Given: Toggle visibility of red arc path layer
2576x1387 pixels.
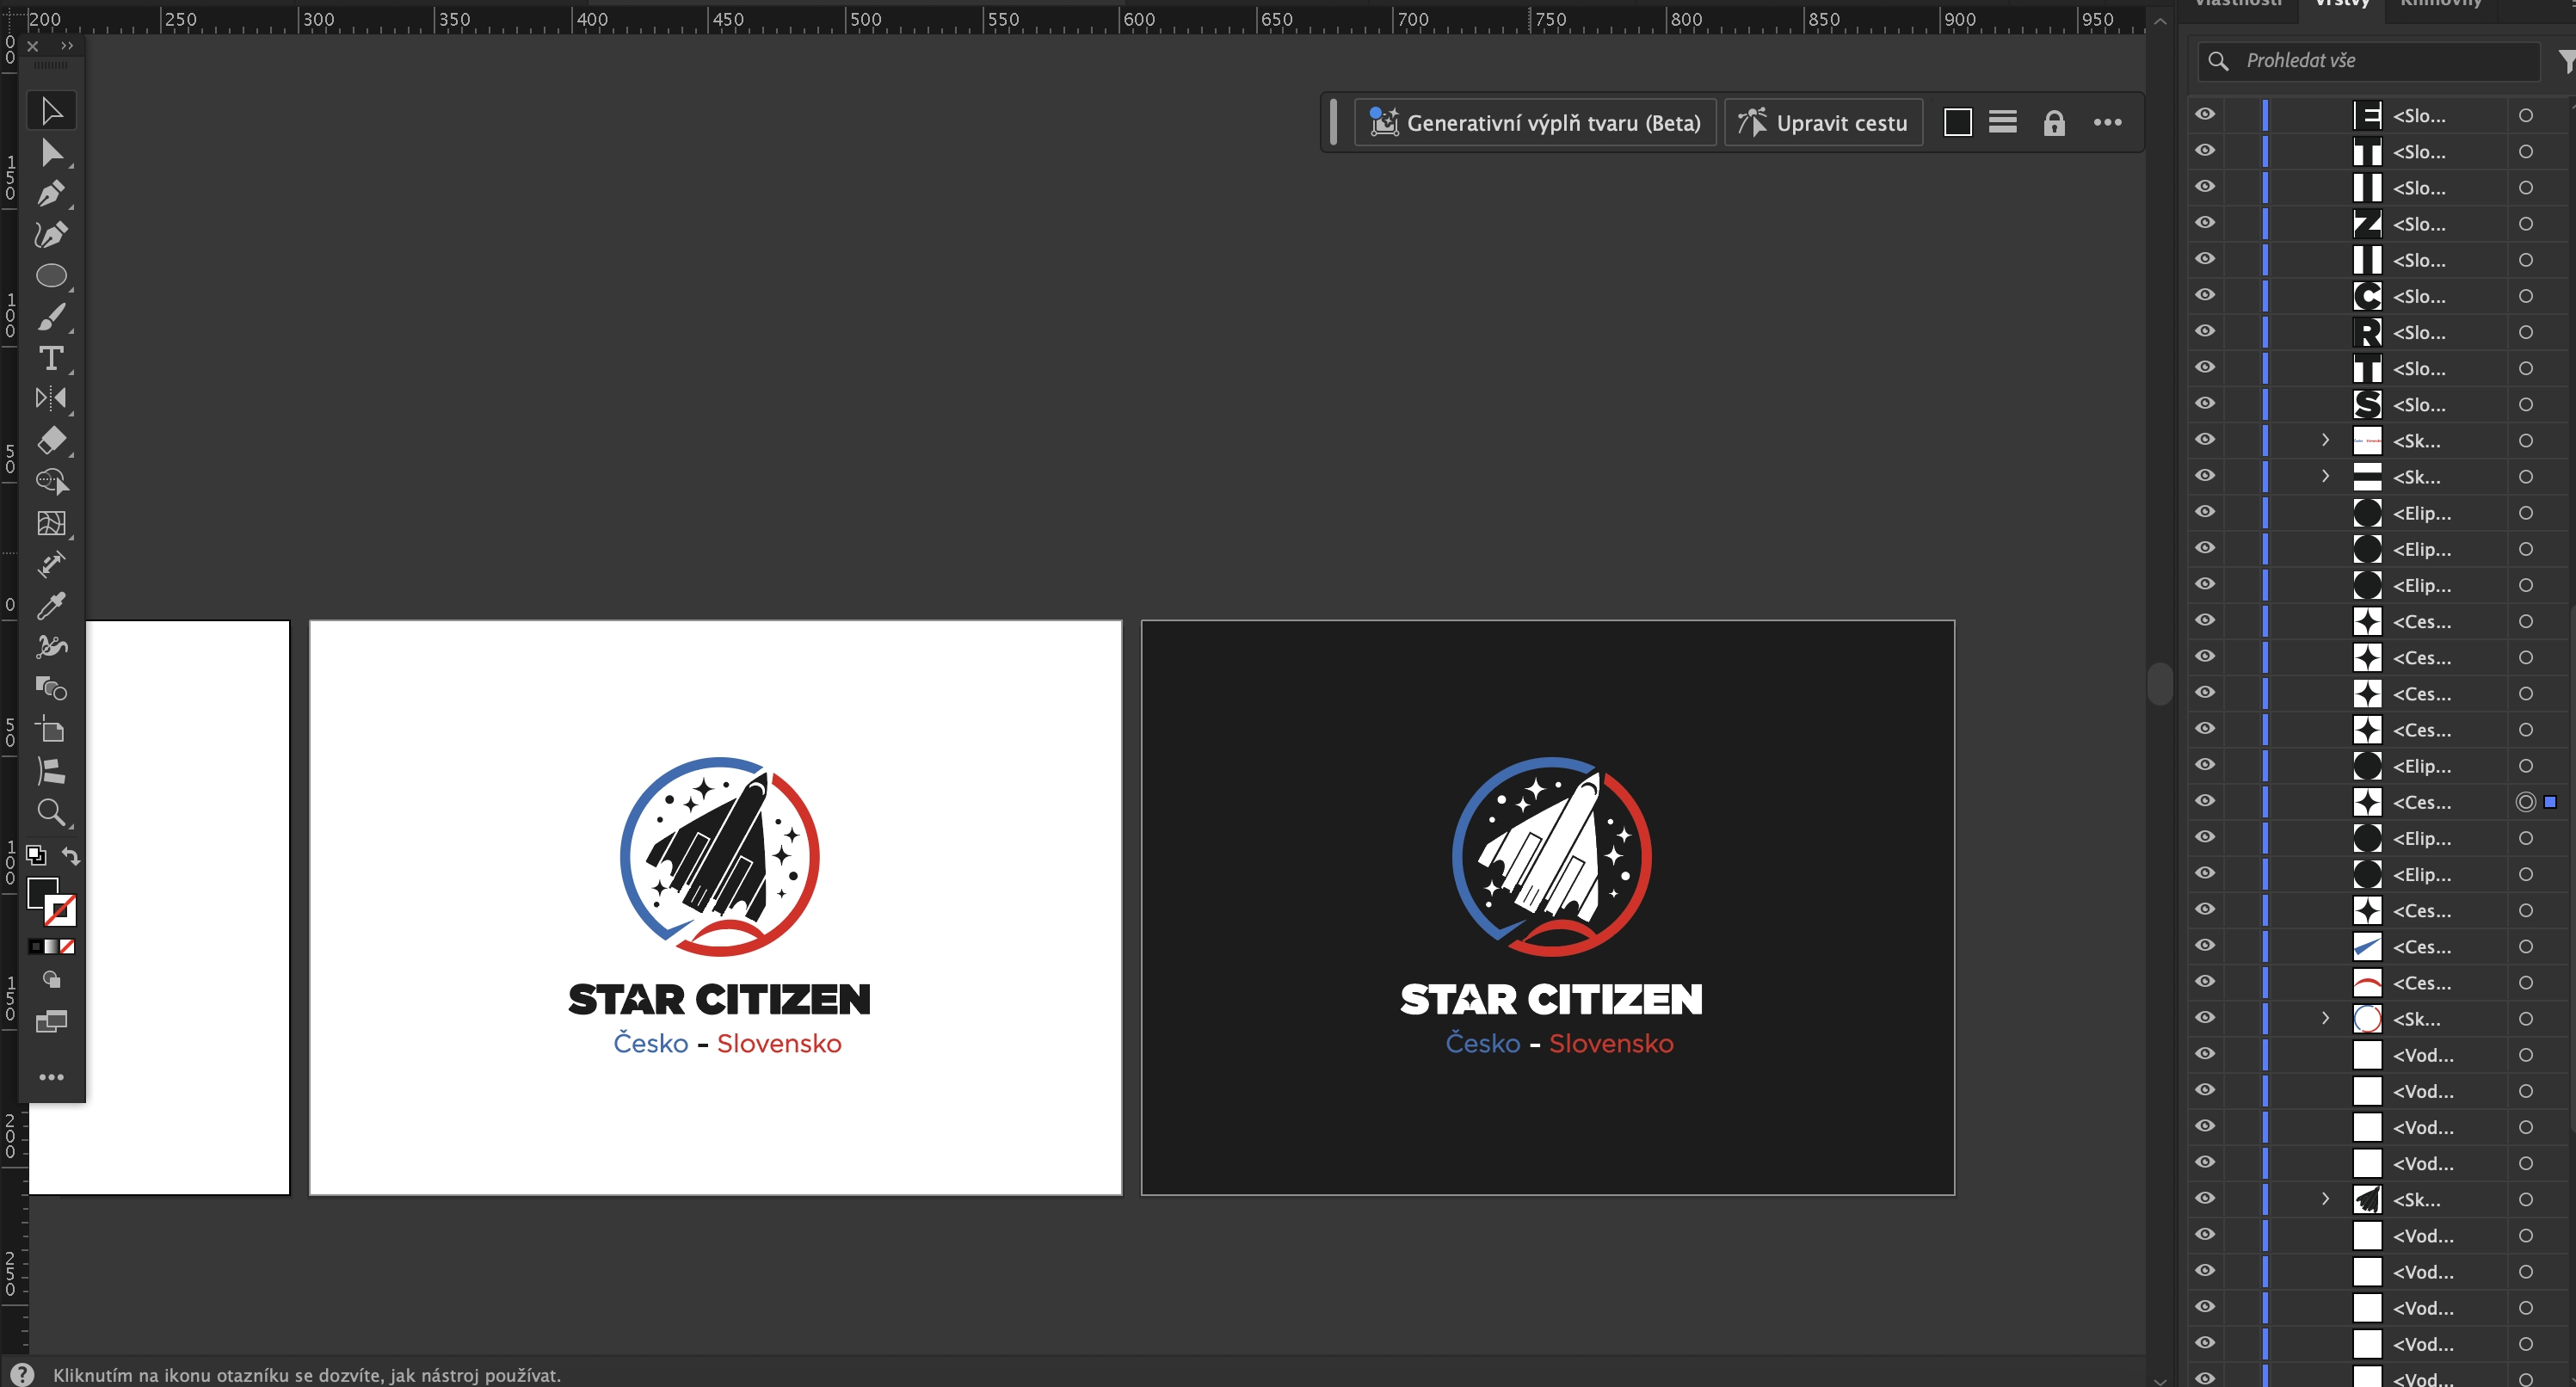Looking at the screenshot, I should click(2205, 982).
